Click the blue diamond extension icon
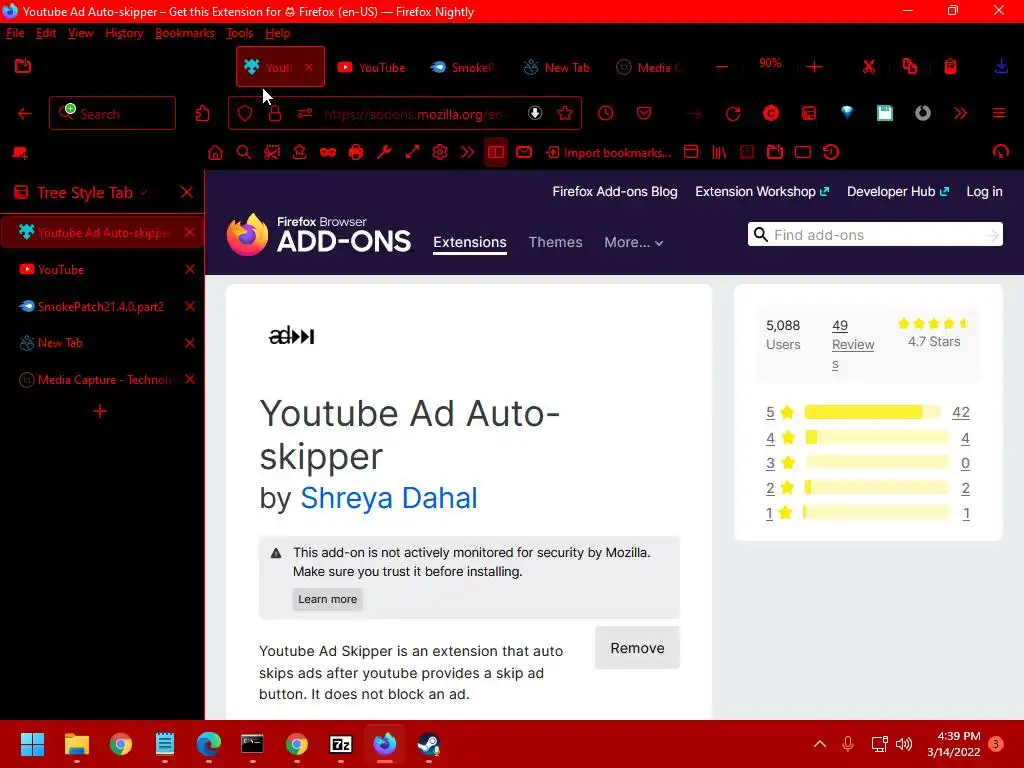The height and width of the screenshot is (768, 1024). 847,113
